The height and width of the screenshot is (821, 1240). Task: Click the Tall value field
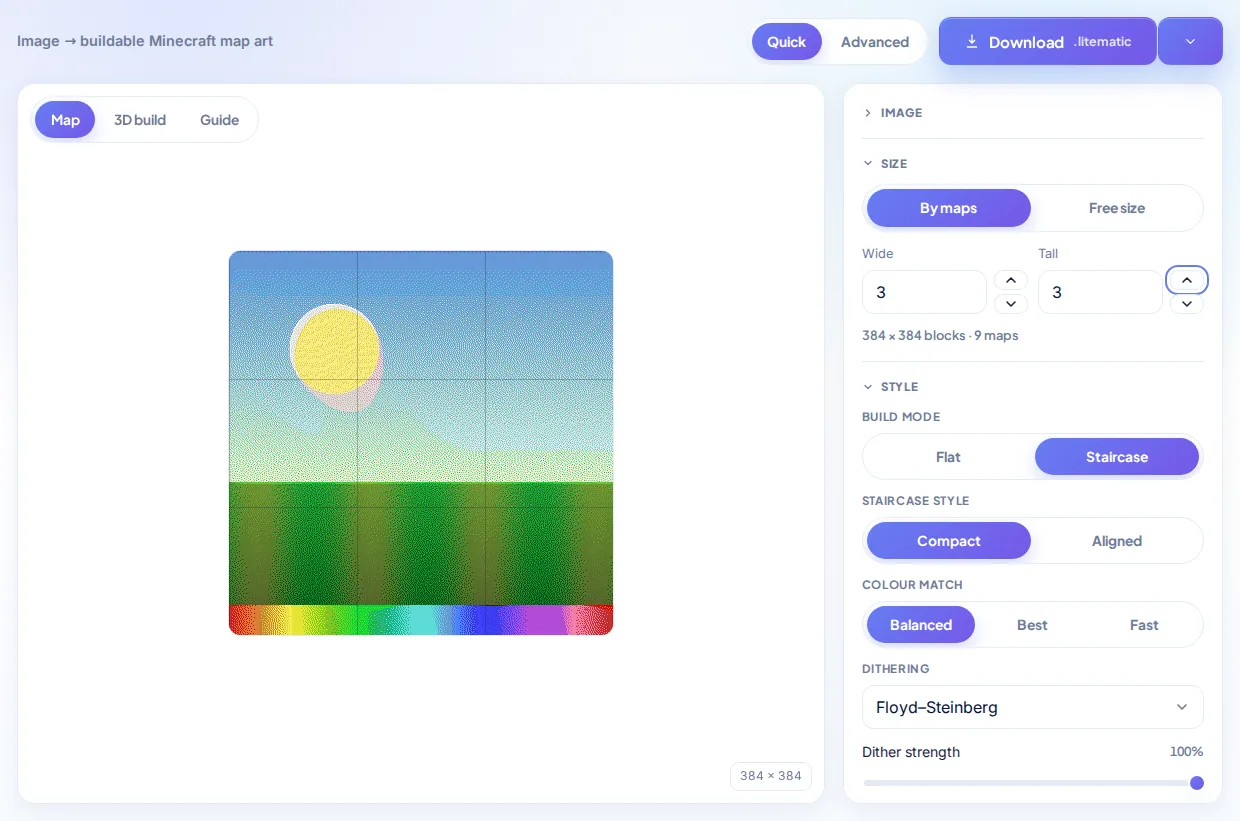click(1100, 292)
